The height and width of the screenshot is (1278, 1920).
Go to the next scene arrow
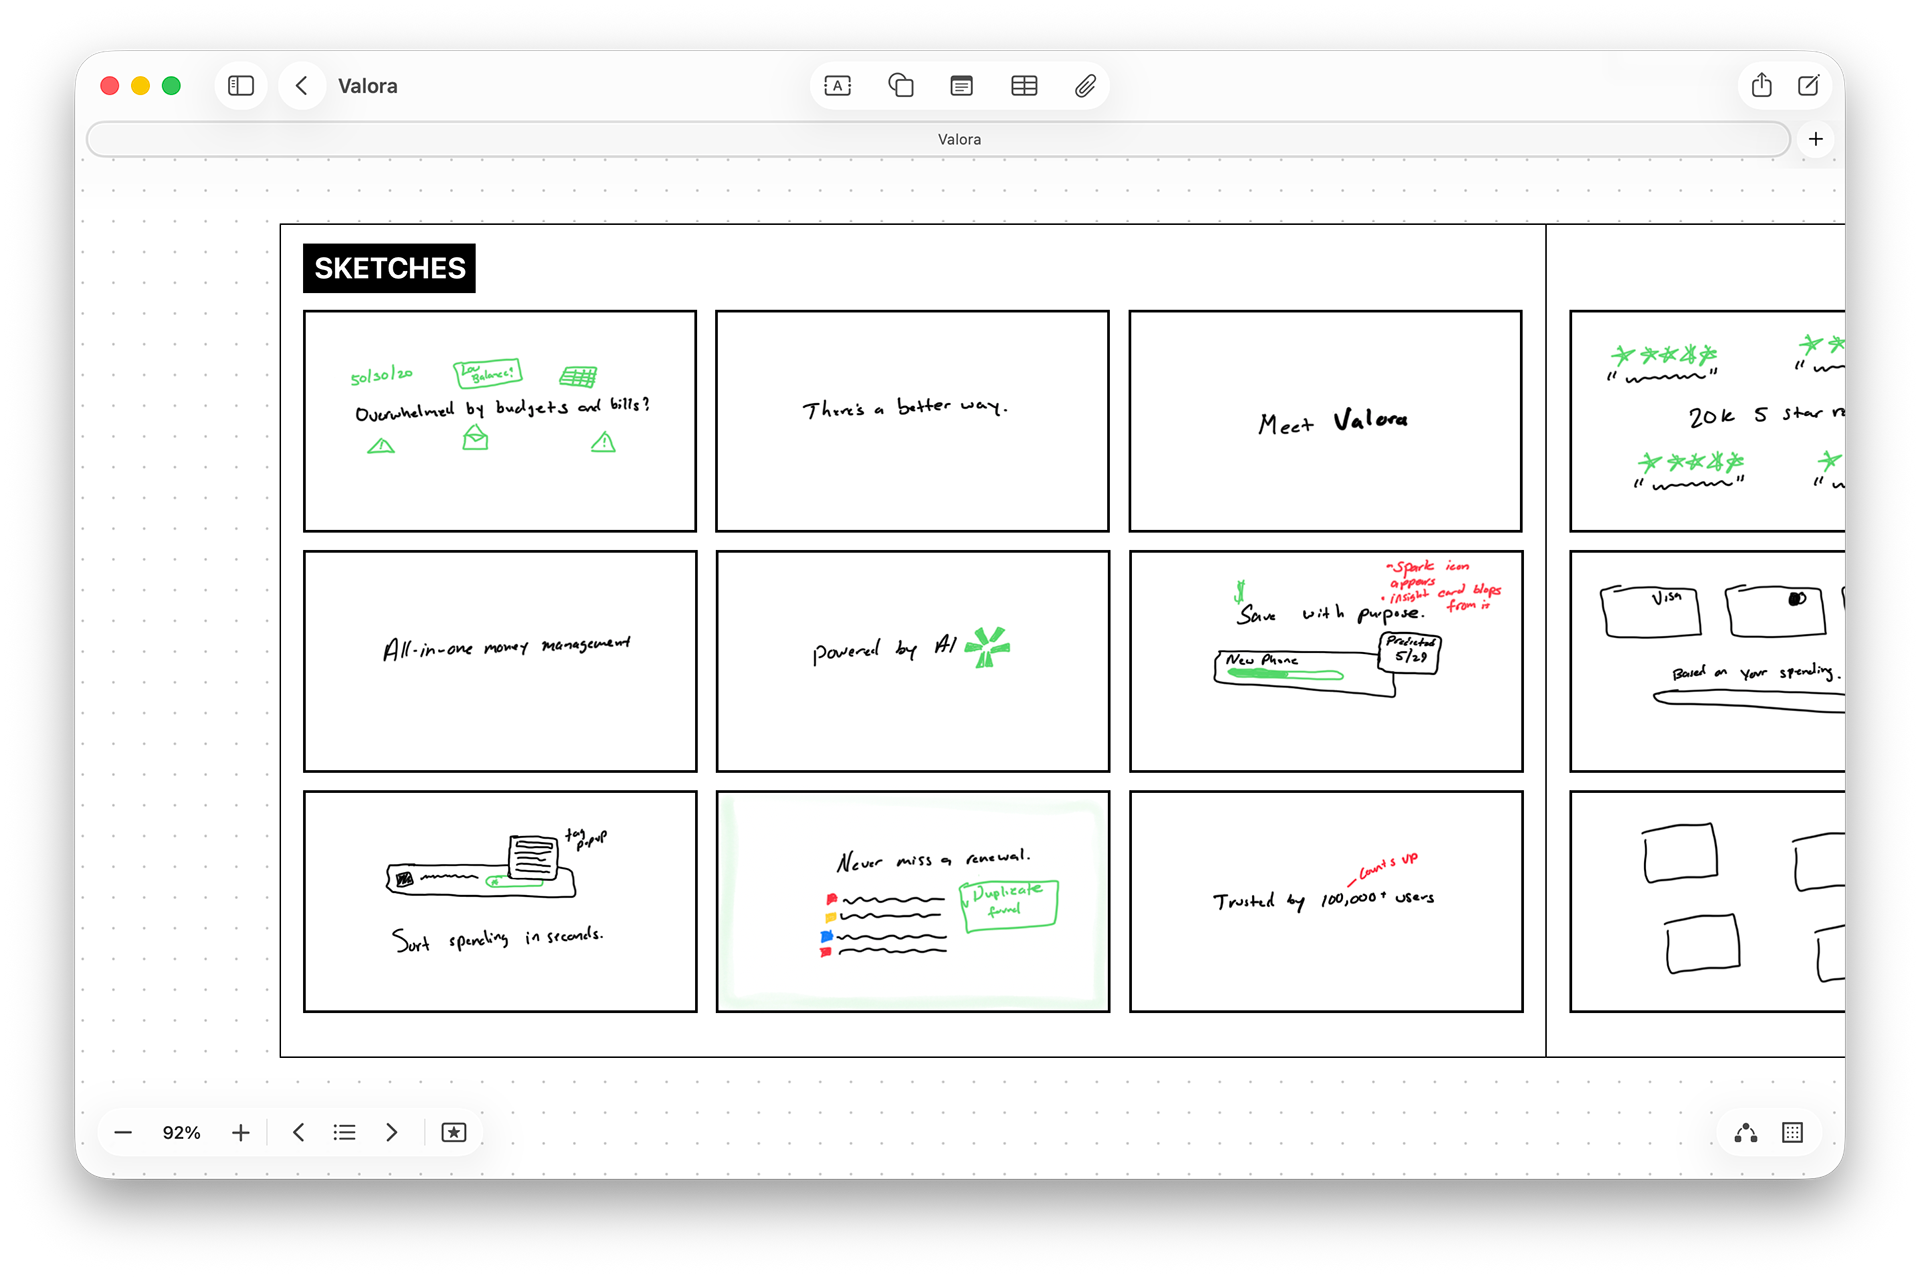pos(391,1132)
